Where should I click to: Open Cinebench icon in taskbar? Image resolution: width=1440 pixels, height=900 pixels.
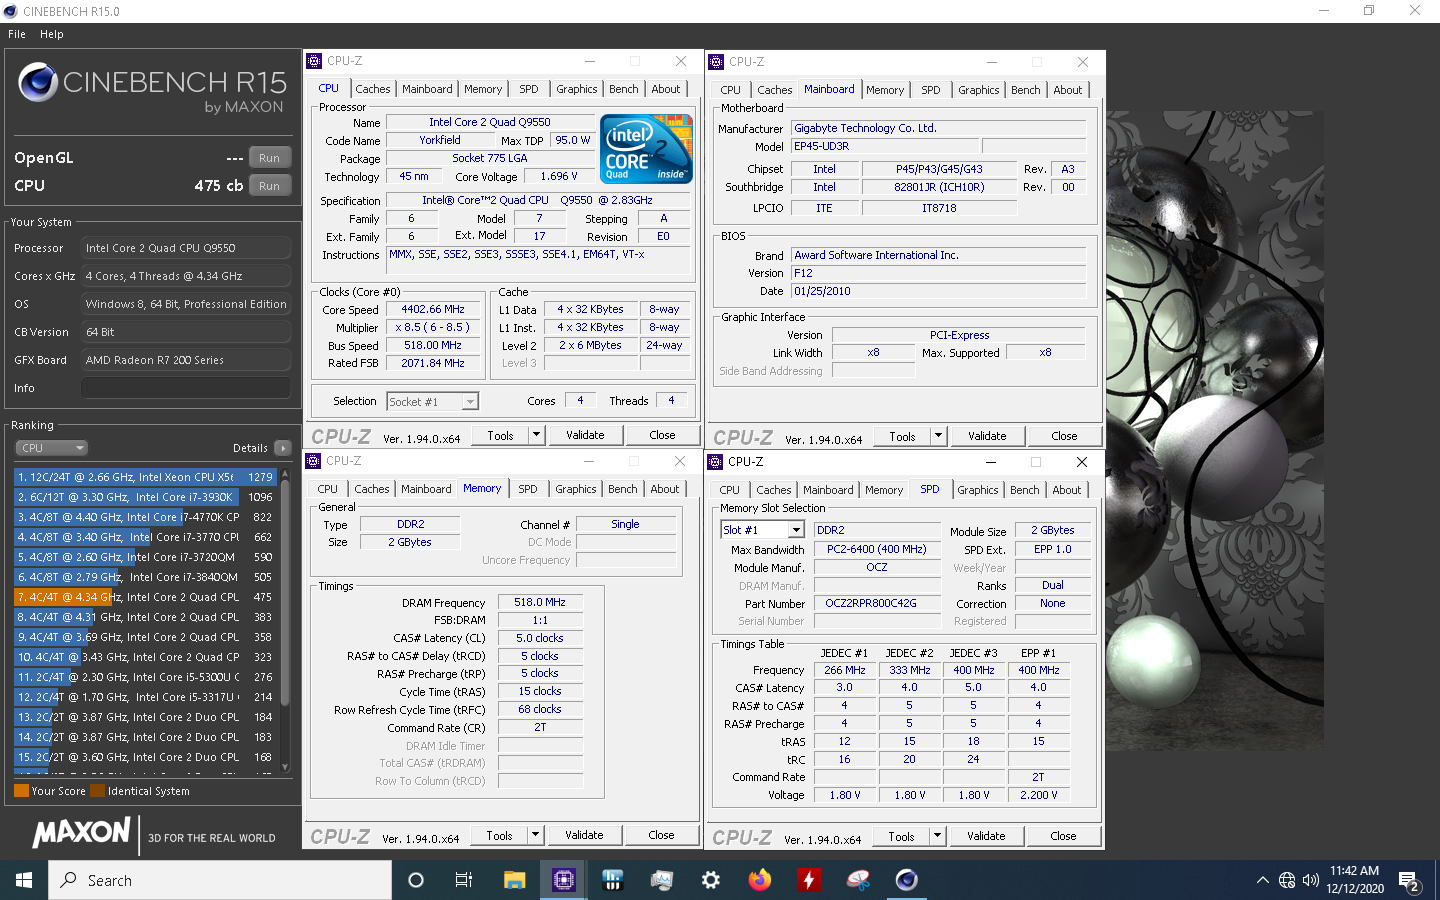pyautogui.click(x=906, y=880)
